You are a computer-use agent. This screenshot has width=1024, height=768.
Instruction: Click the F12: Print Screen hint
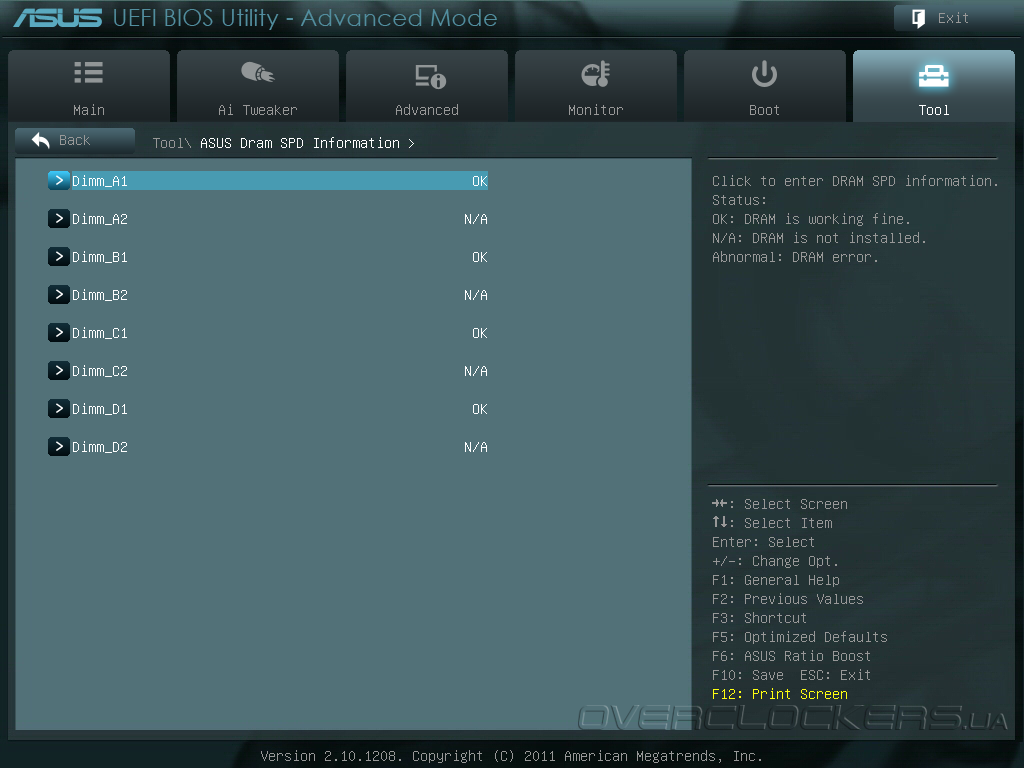click(780, 694)
